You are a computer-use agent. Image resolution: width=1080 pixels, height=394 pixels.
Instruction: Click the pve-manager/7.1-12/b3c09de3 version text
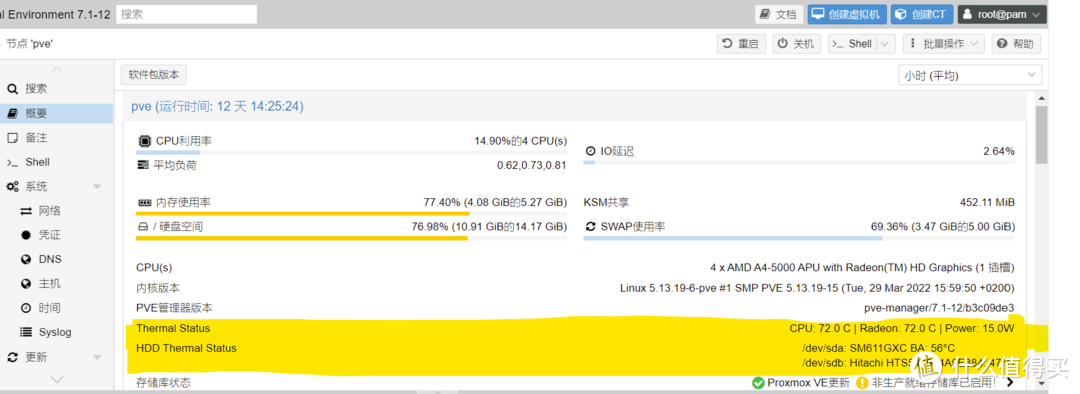tap(939, 308)
